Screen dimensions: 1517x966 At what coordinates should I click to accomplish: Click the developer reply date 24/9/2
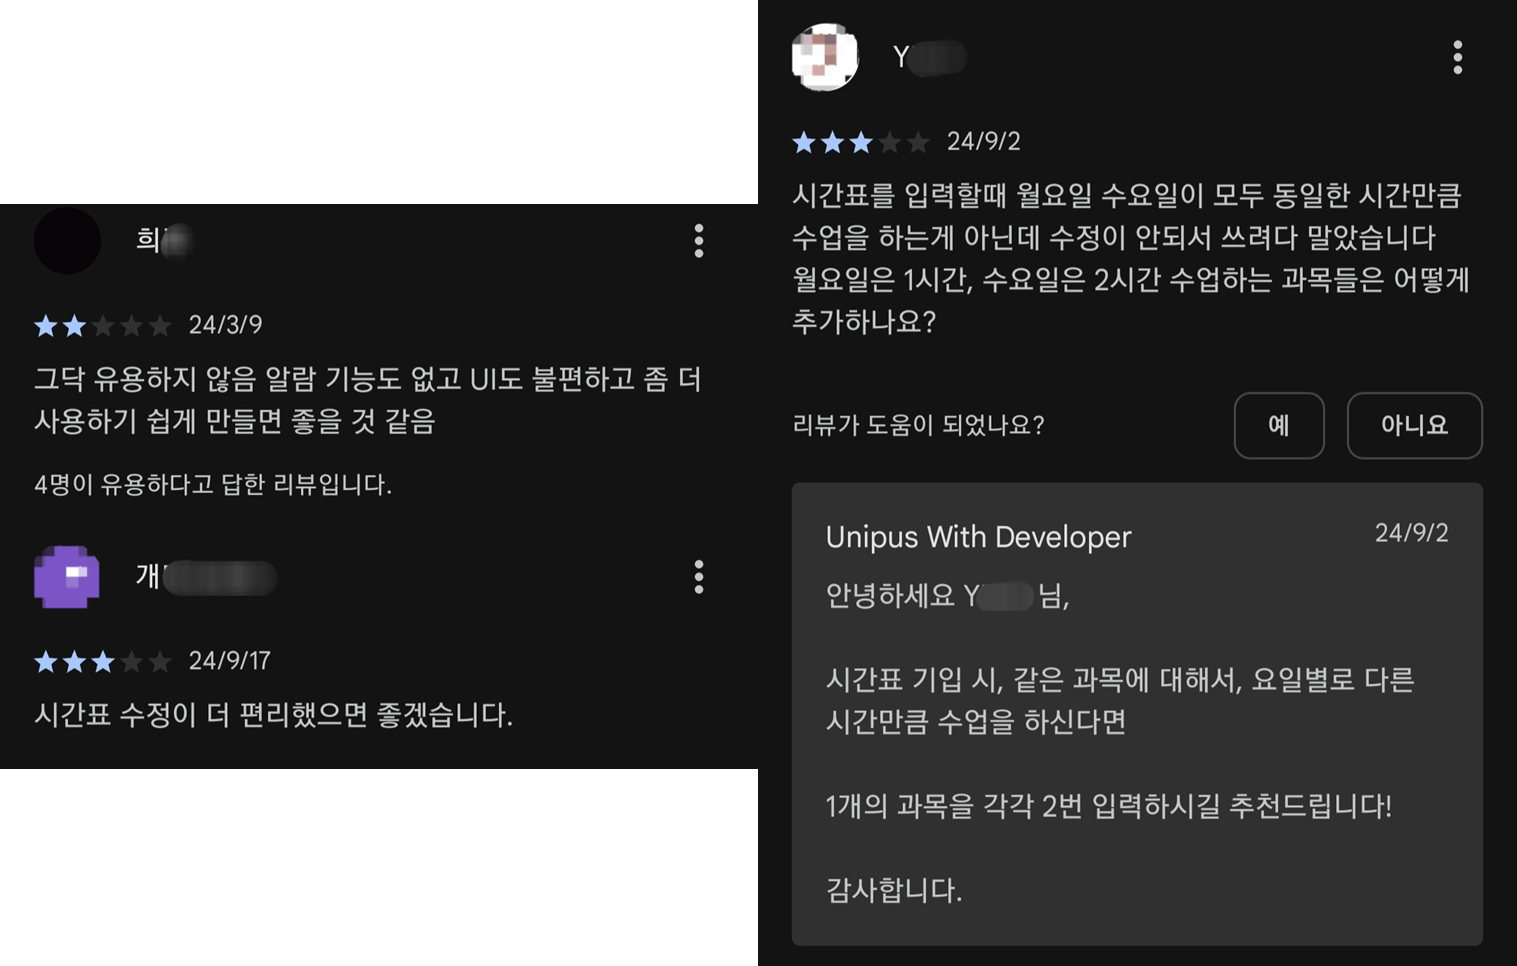coord(1411,533)
